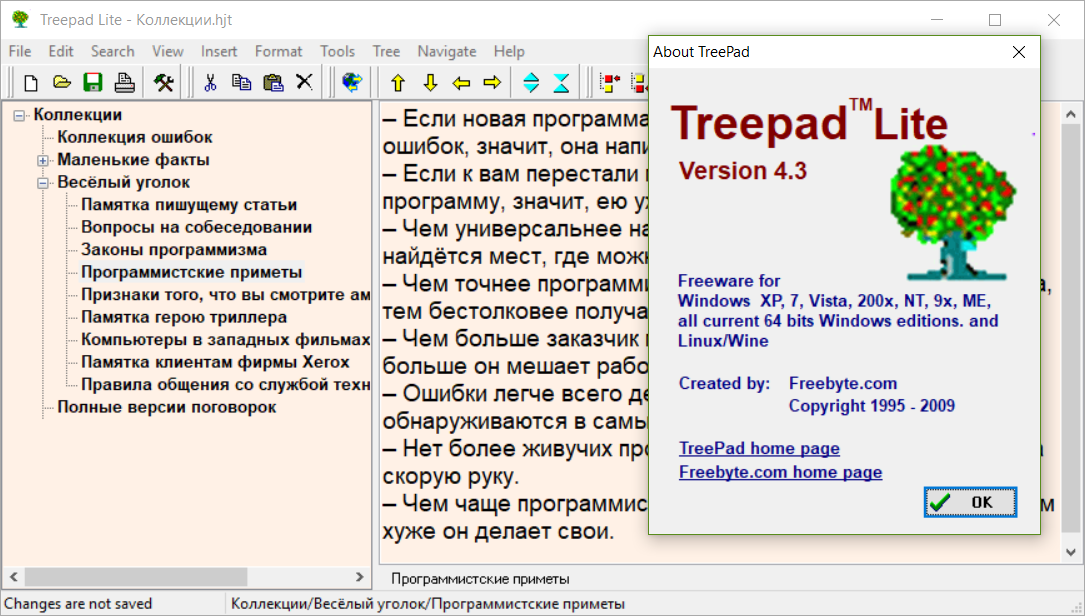This screenshot has height=616, width=1085.
Task: Open the Help menu
Action: pyautogui.click(x=509, y=51)
